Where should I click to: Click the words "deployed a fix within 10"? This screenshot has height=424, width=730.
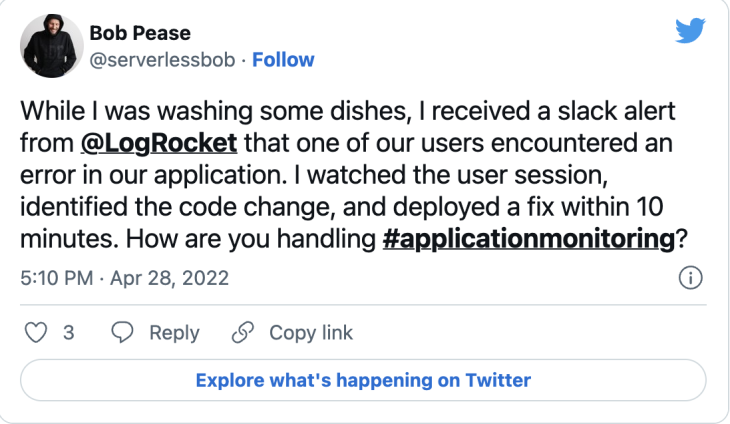pyautogui.click(x=528, y=207)
